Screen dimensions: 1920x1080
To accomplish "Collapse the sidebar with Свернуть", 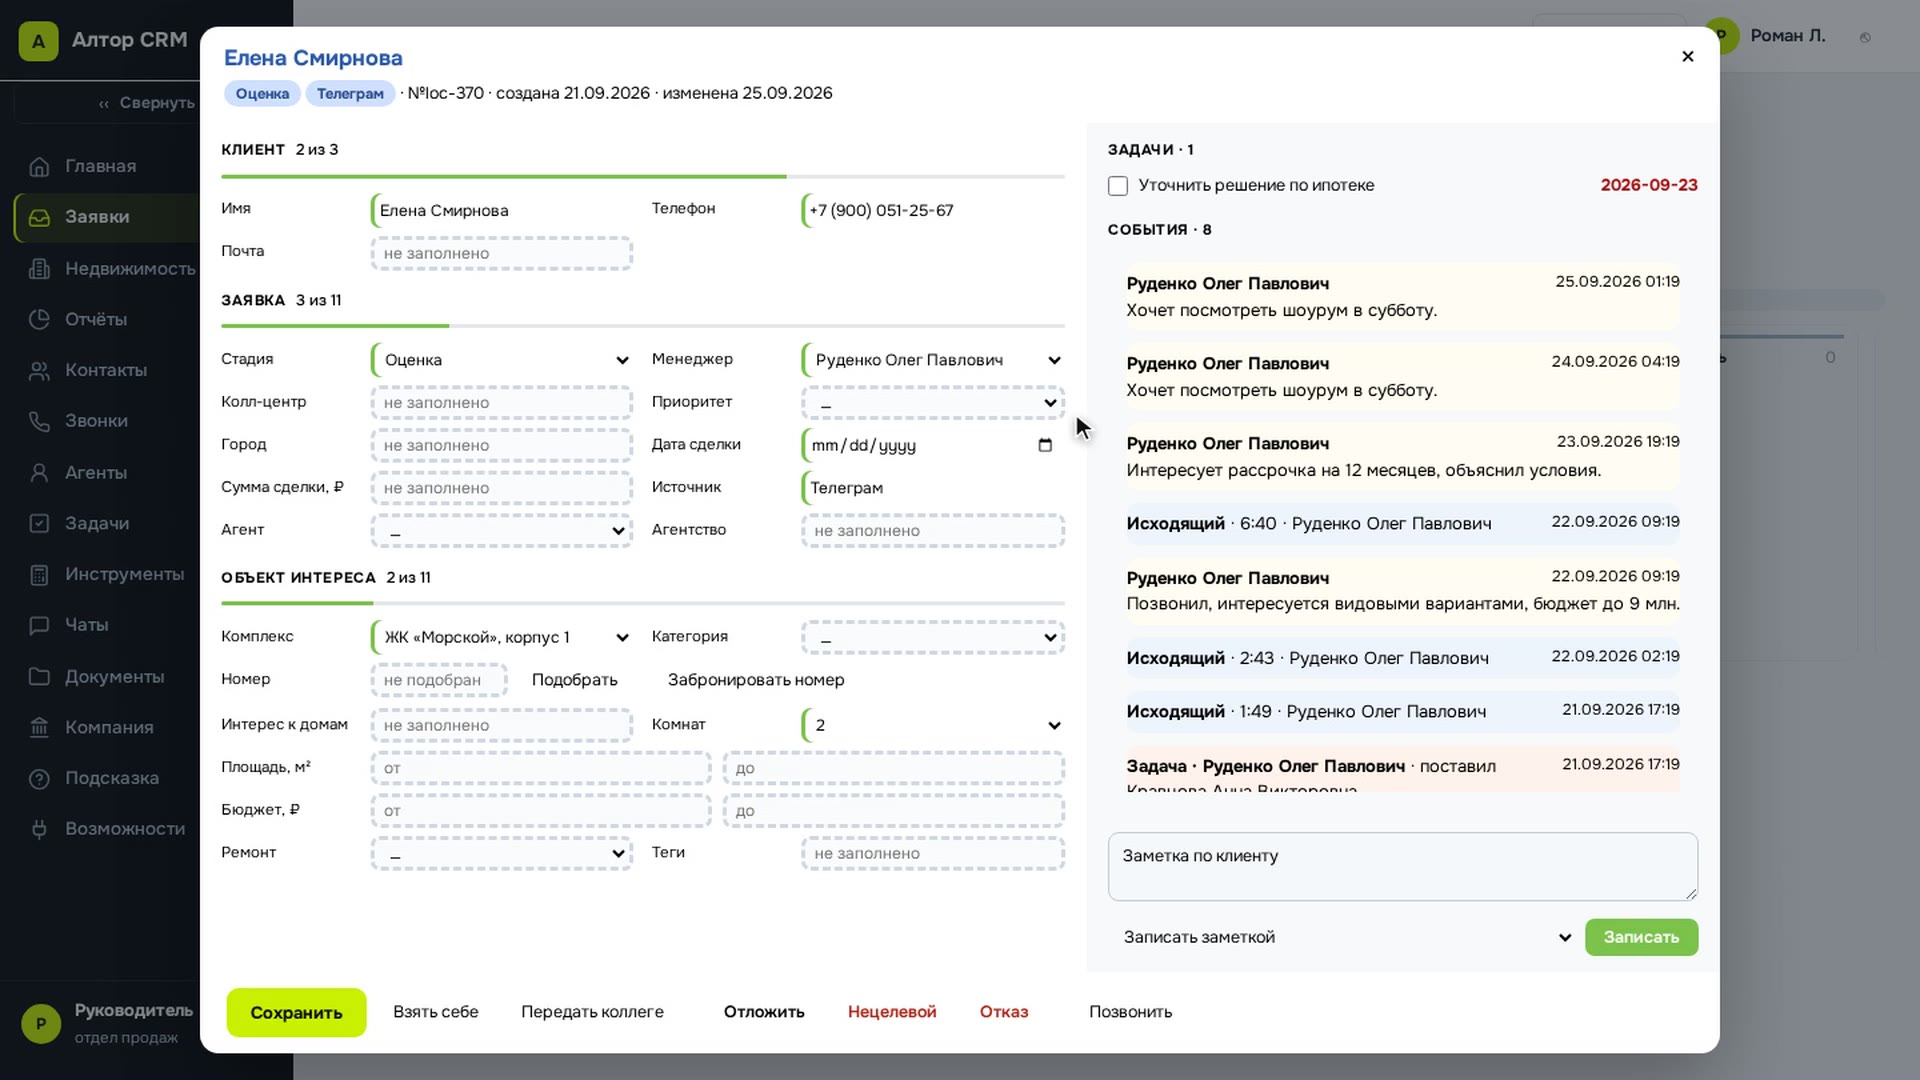I will 147,103.
